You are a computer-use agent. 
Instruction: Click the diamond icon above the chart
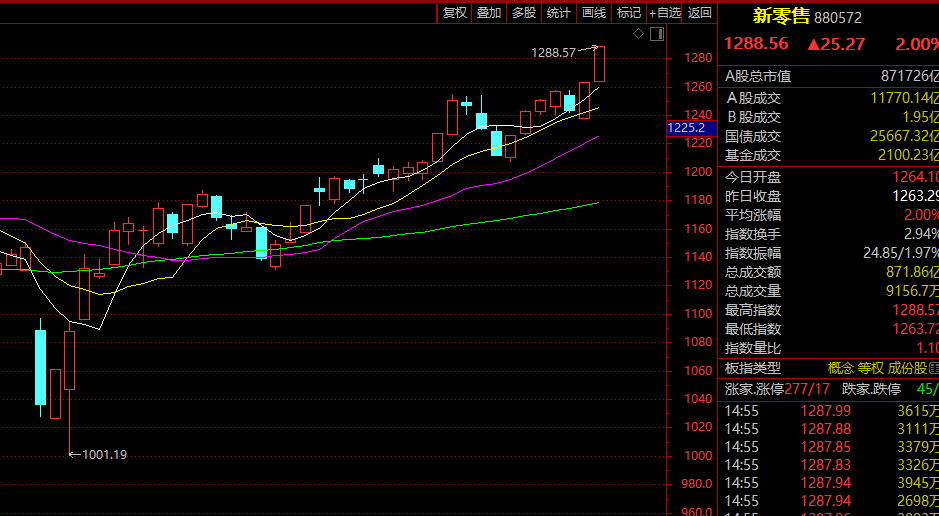click(639, 34)
